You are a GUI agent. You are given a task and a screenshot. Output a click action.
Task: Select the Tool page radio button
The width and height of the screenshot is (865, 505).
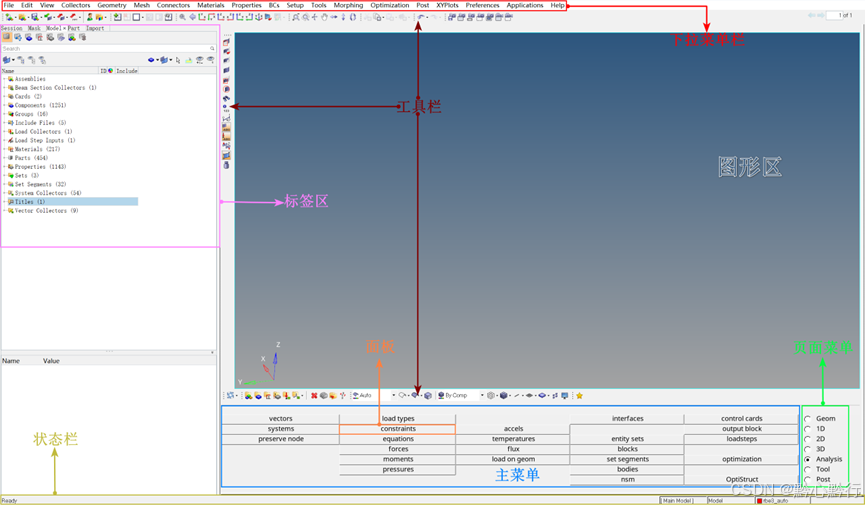pos(808,469)
